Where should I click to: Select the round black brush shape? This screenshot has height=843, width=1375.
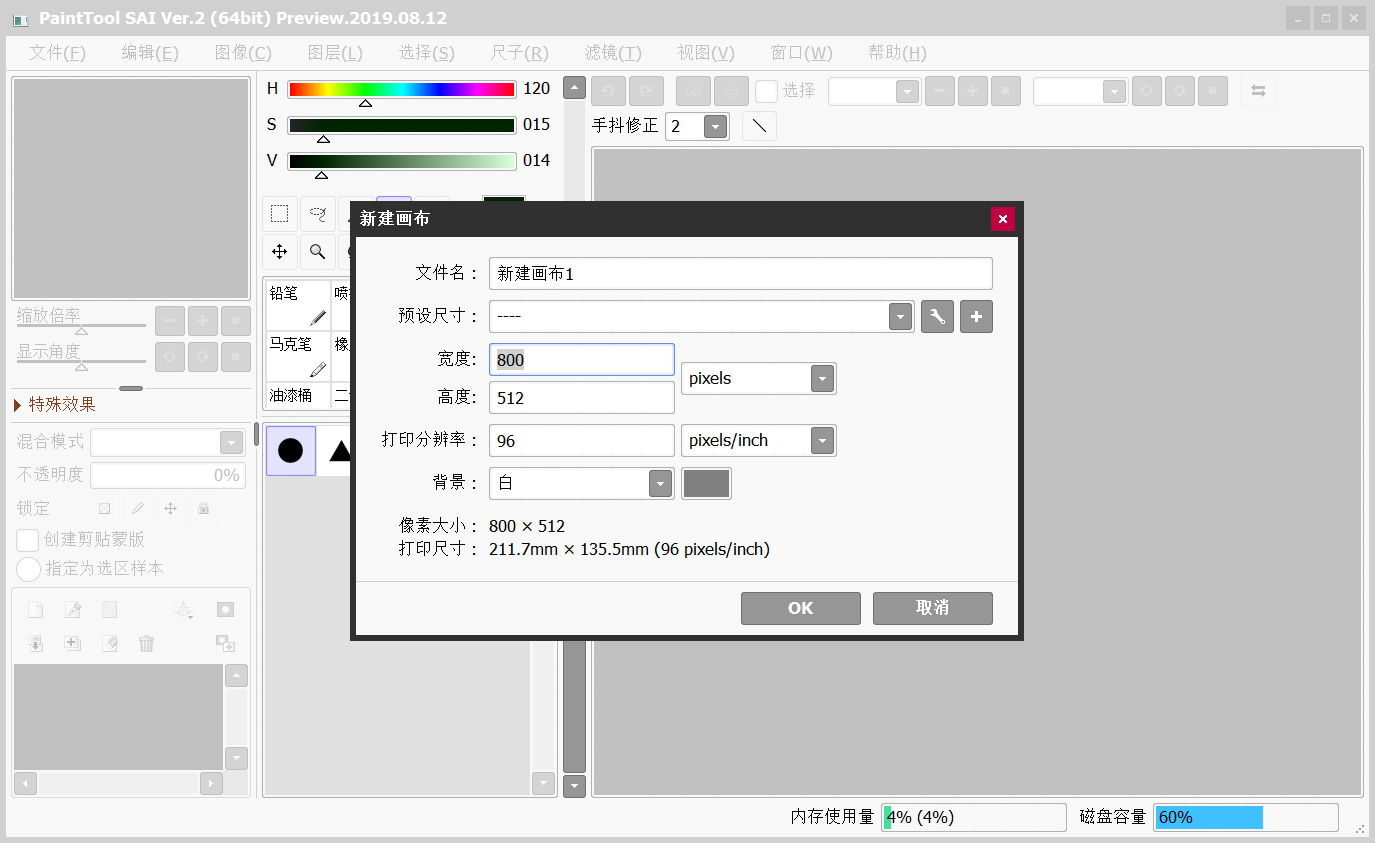click(x=291, y=451)
